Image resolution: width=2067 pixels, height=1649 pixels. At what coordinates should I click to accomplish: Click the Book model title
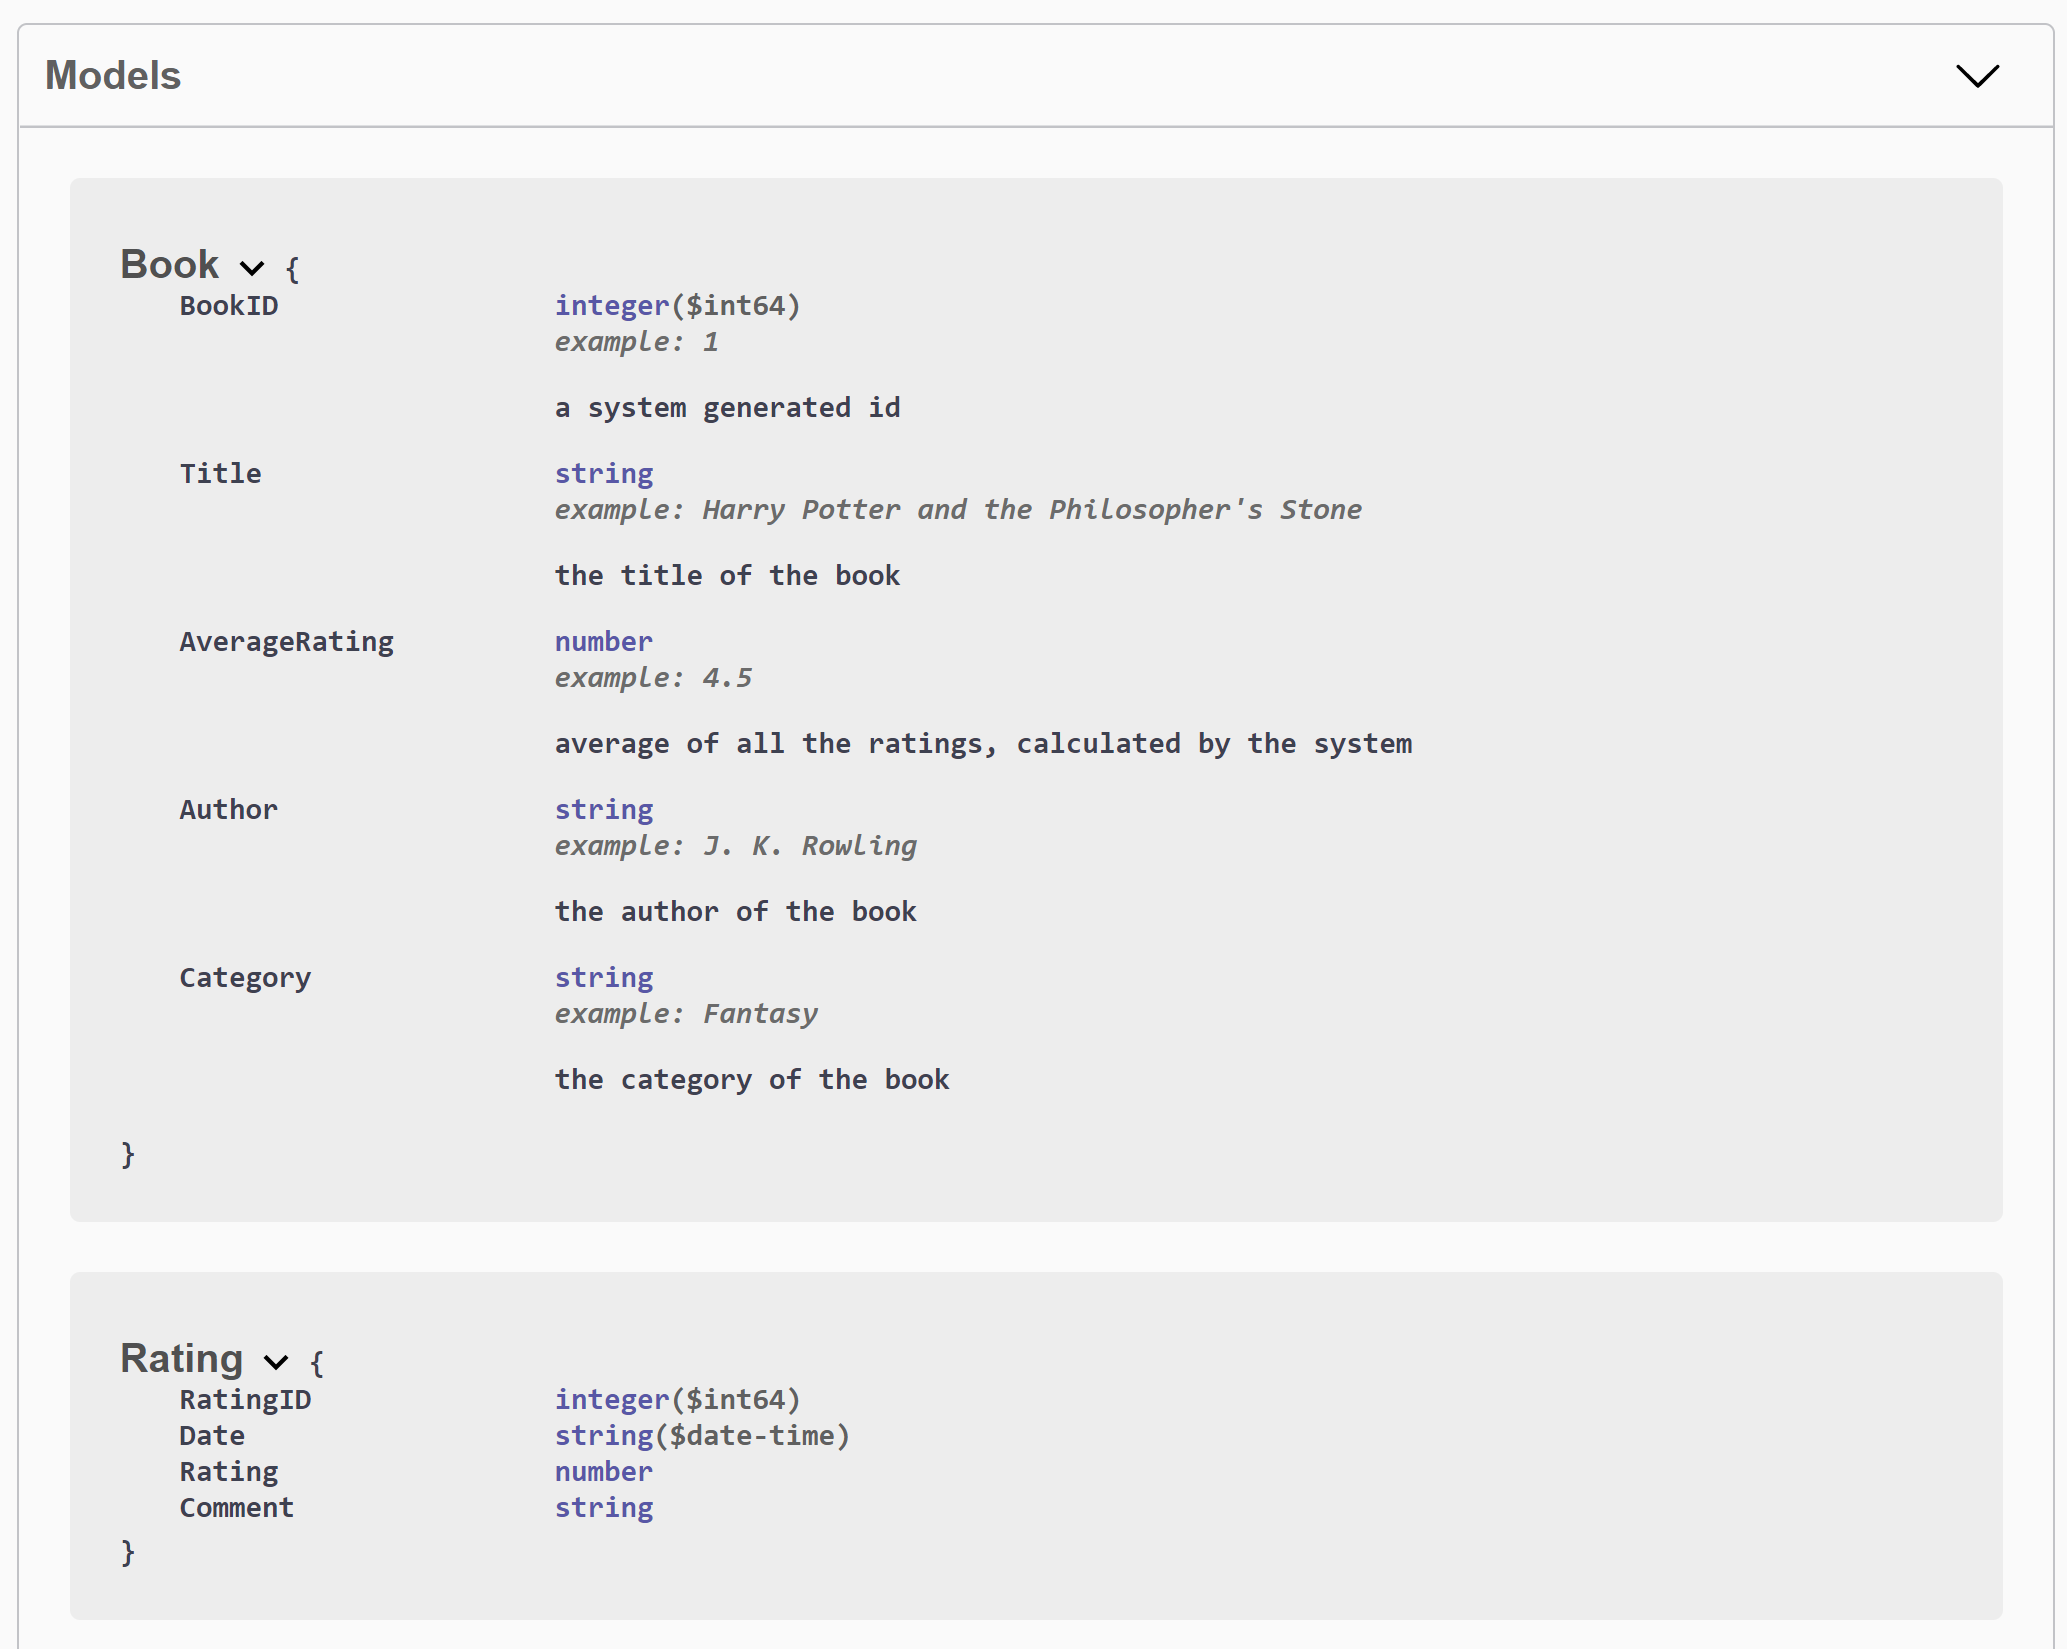pyautogui.click(x=169, y=265)
